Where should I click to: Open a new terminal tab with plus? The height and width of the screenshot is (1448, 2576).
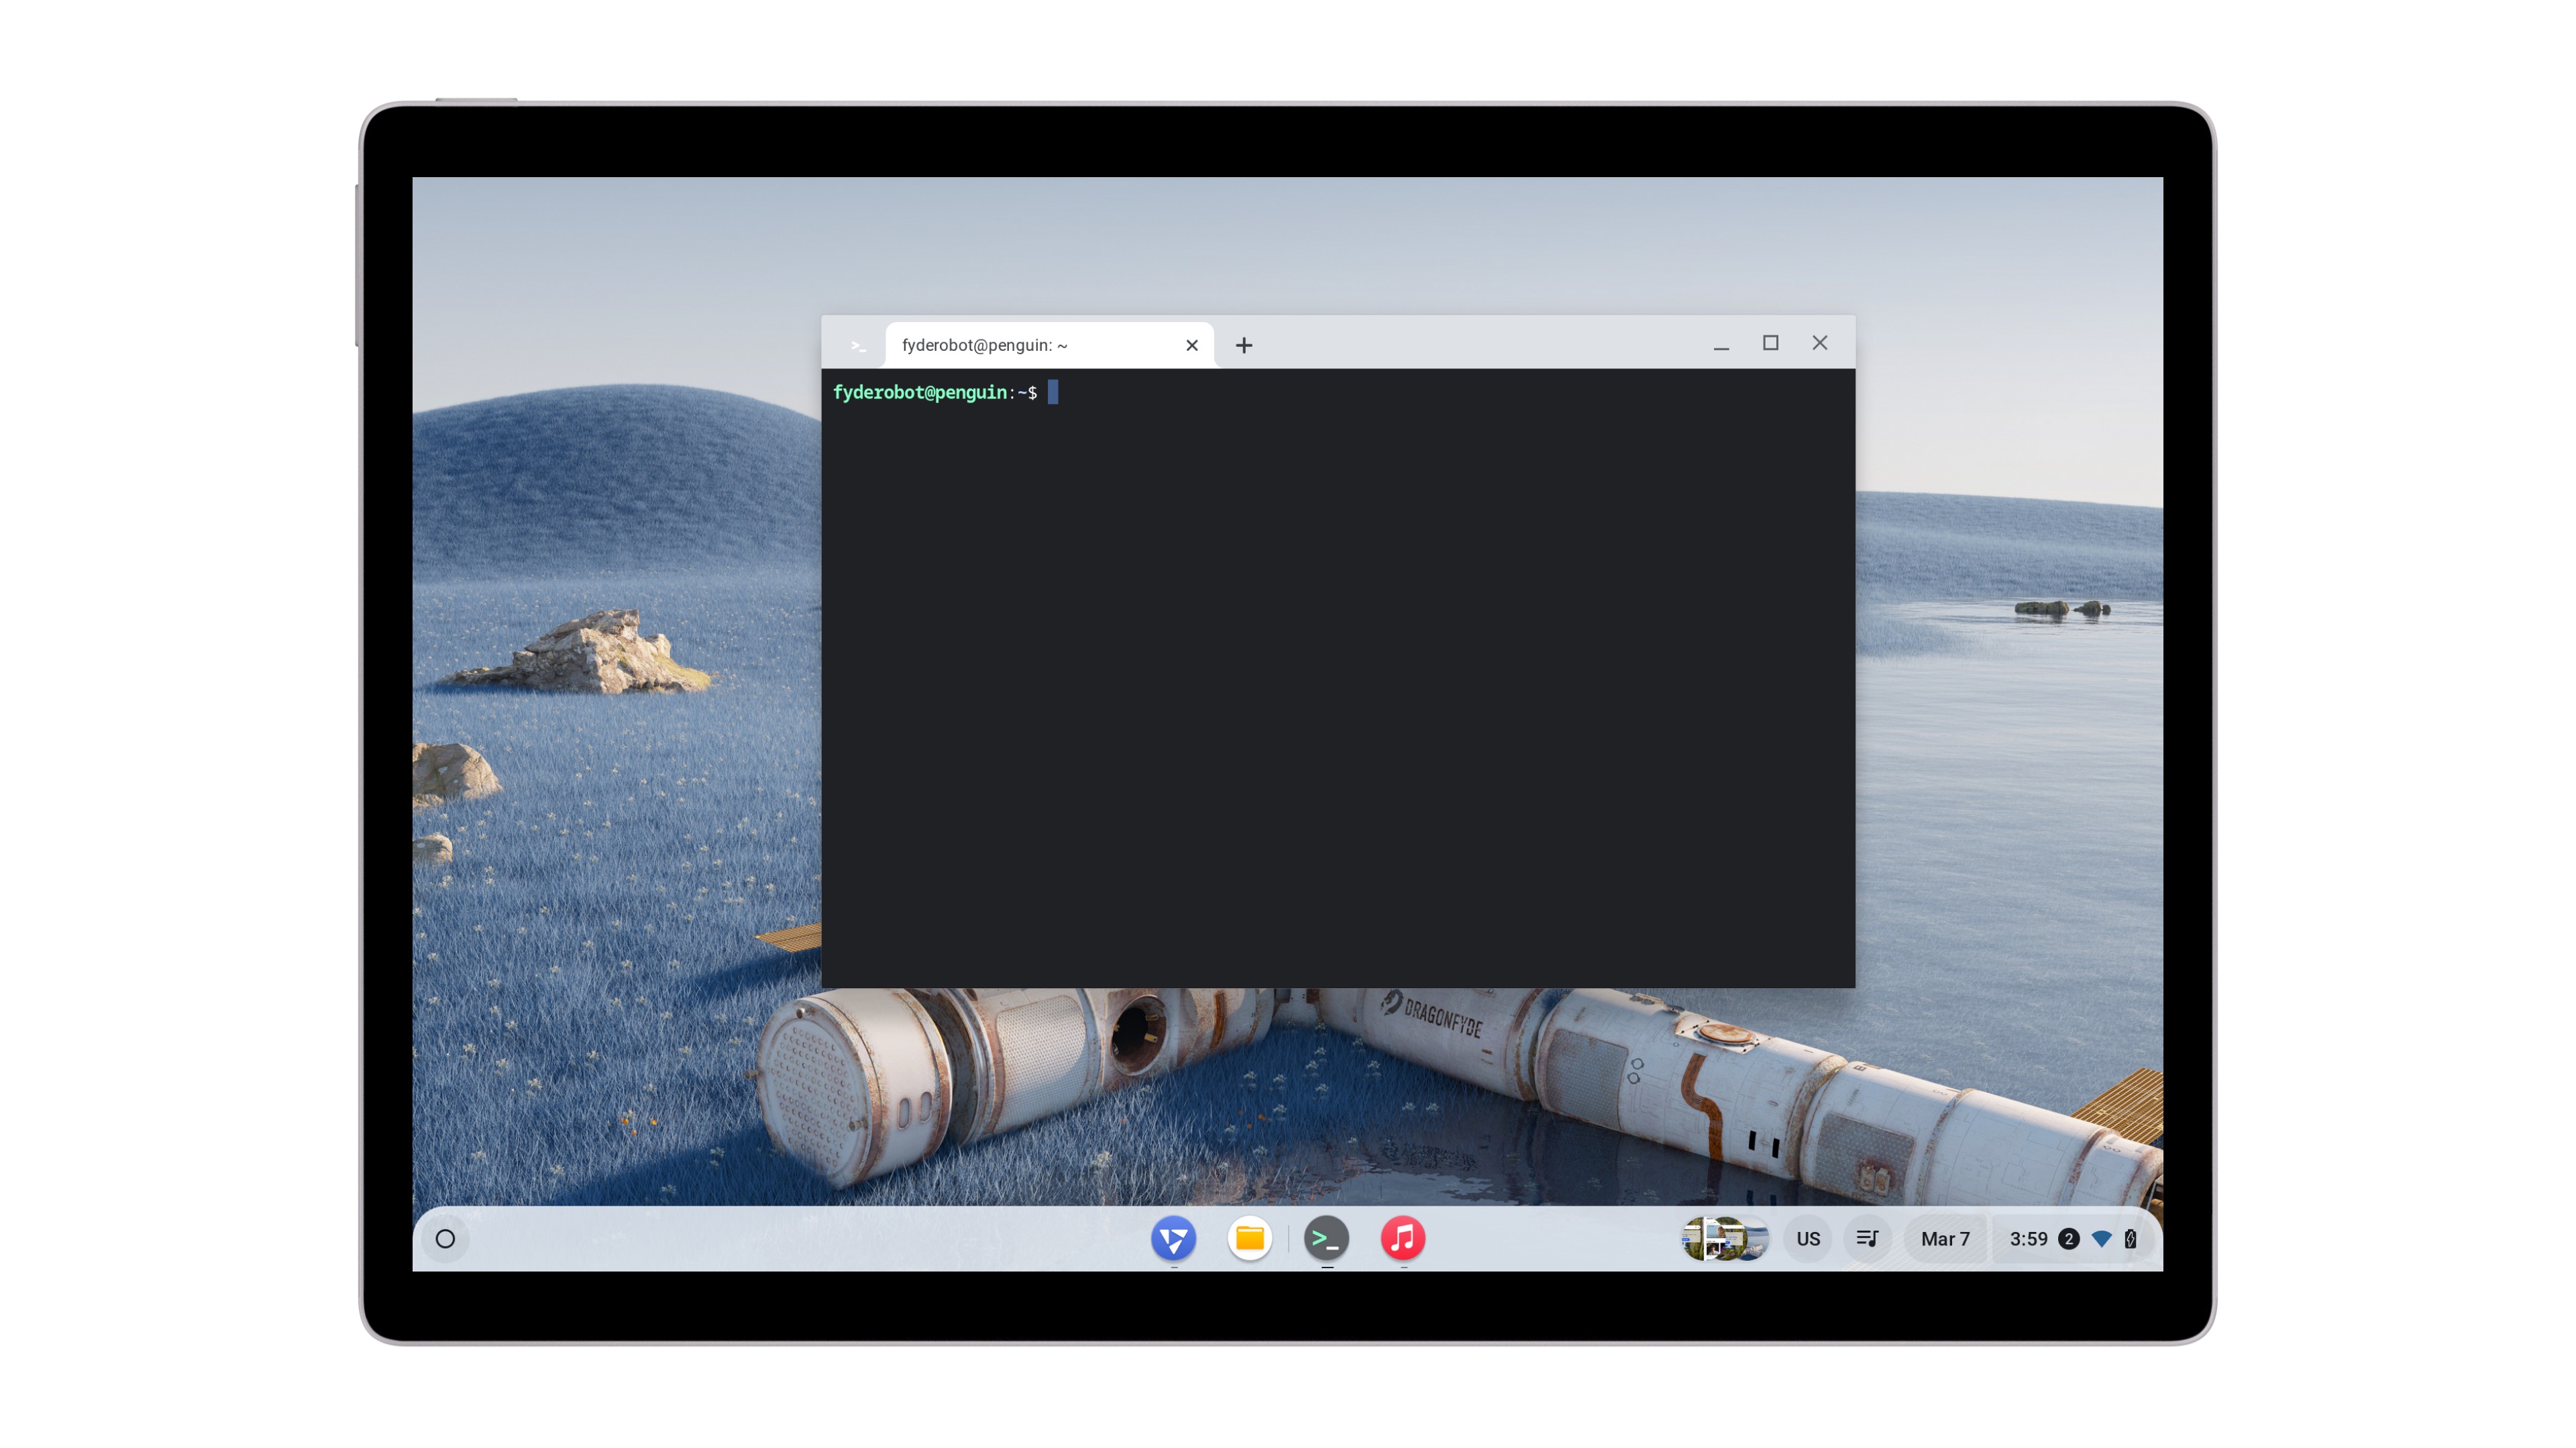pos(1243,345)
